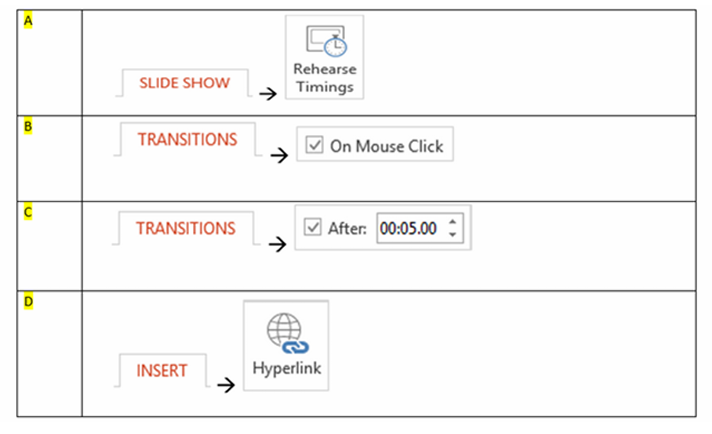Select the TRANSITIONS tab beside On Mouse Click

(187, 139)
